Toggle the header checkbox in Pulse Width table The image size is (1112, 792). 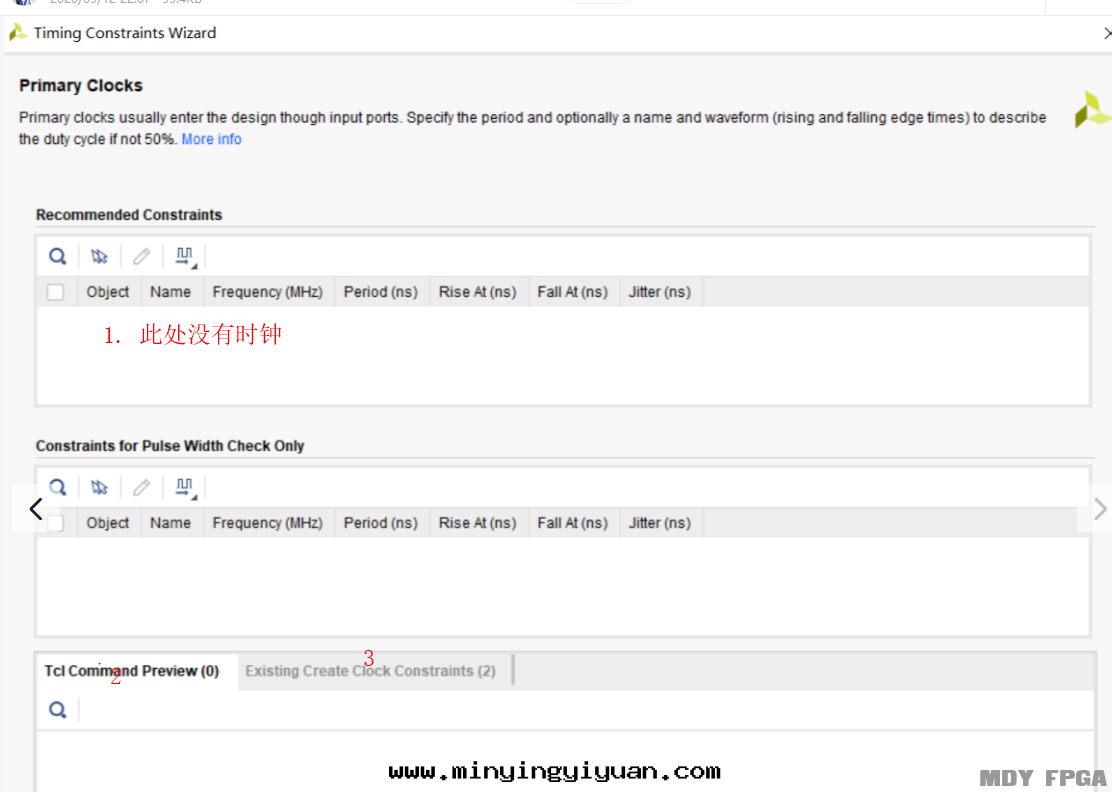coord(56,523)
